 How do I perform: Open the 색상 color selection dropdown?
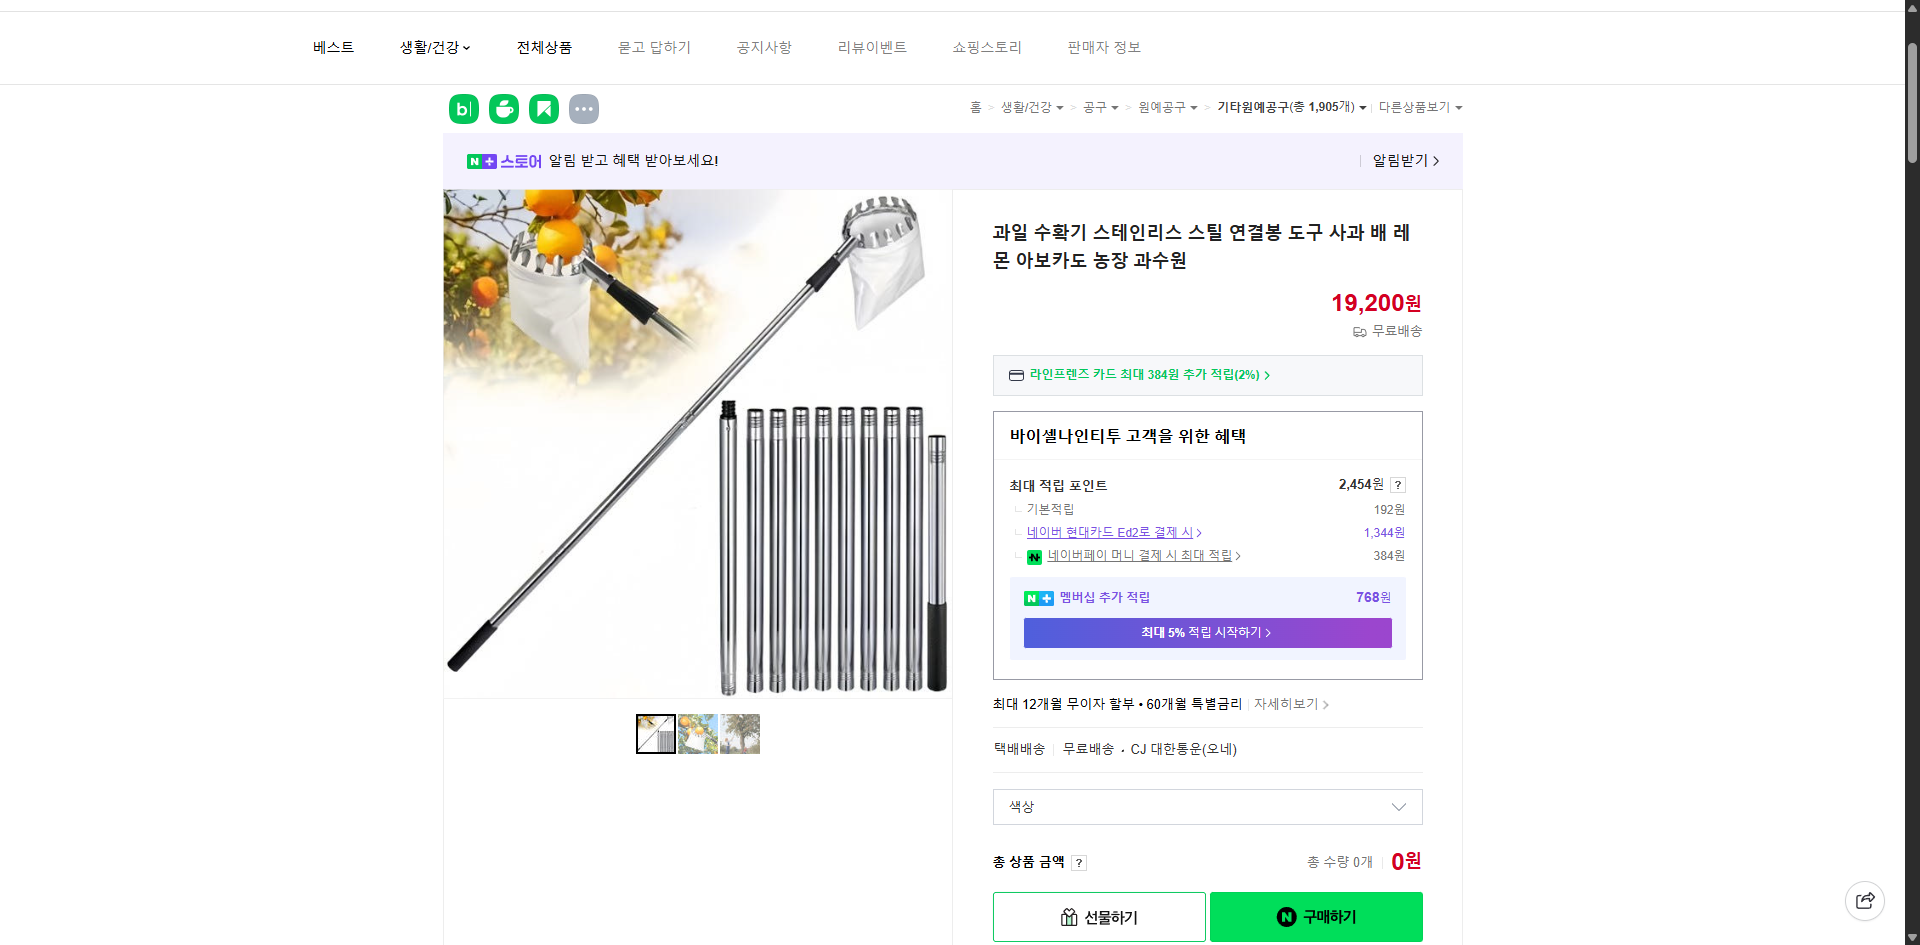coord(1206,807)
